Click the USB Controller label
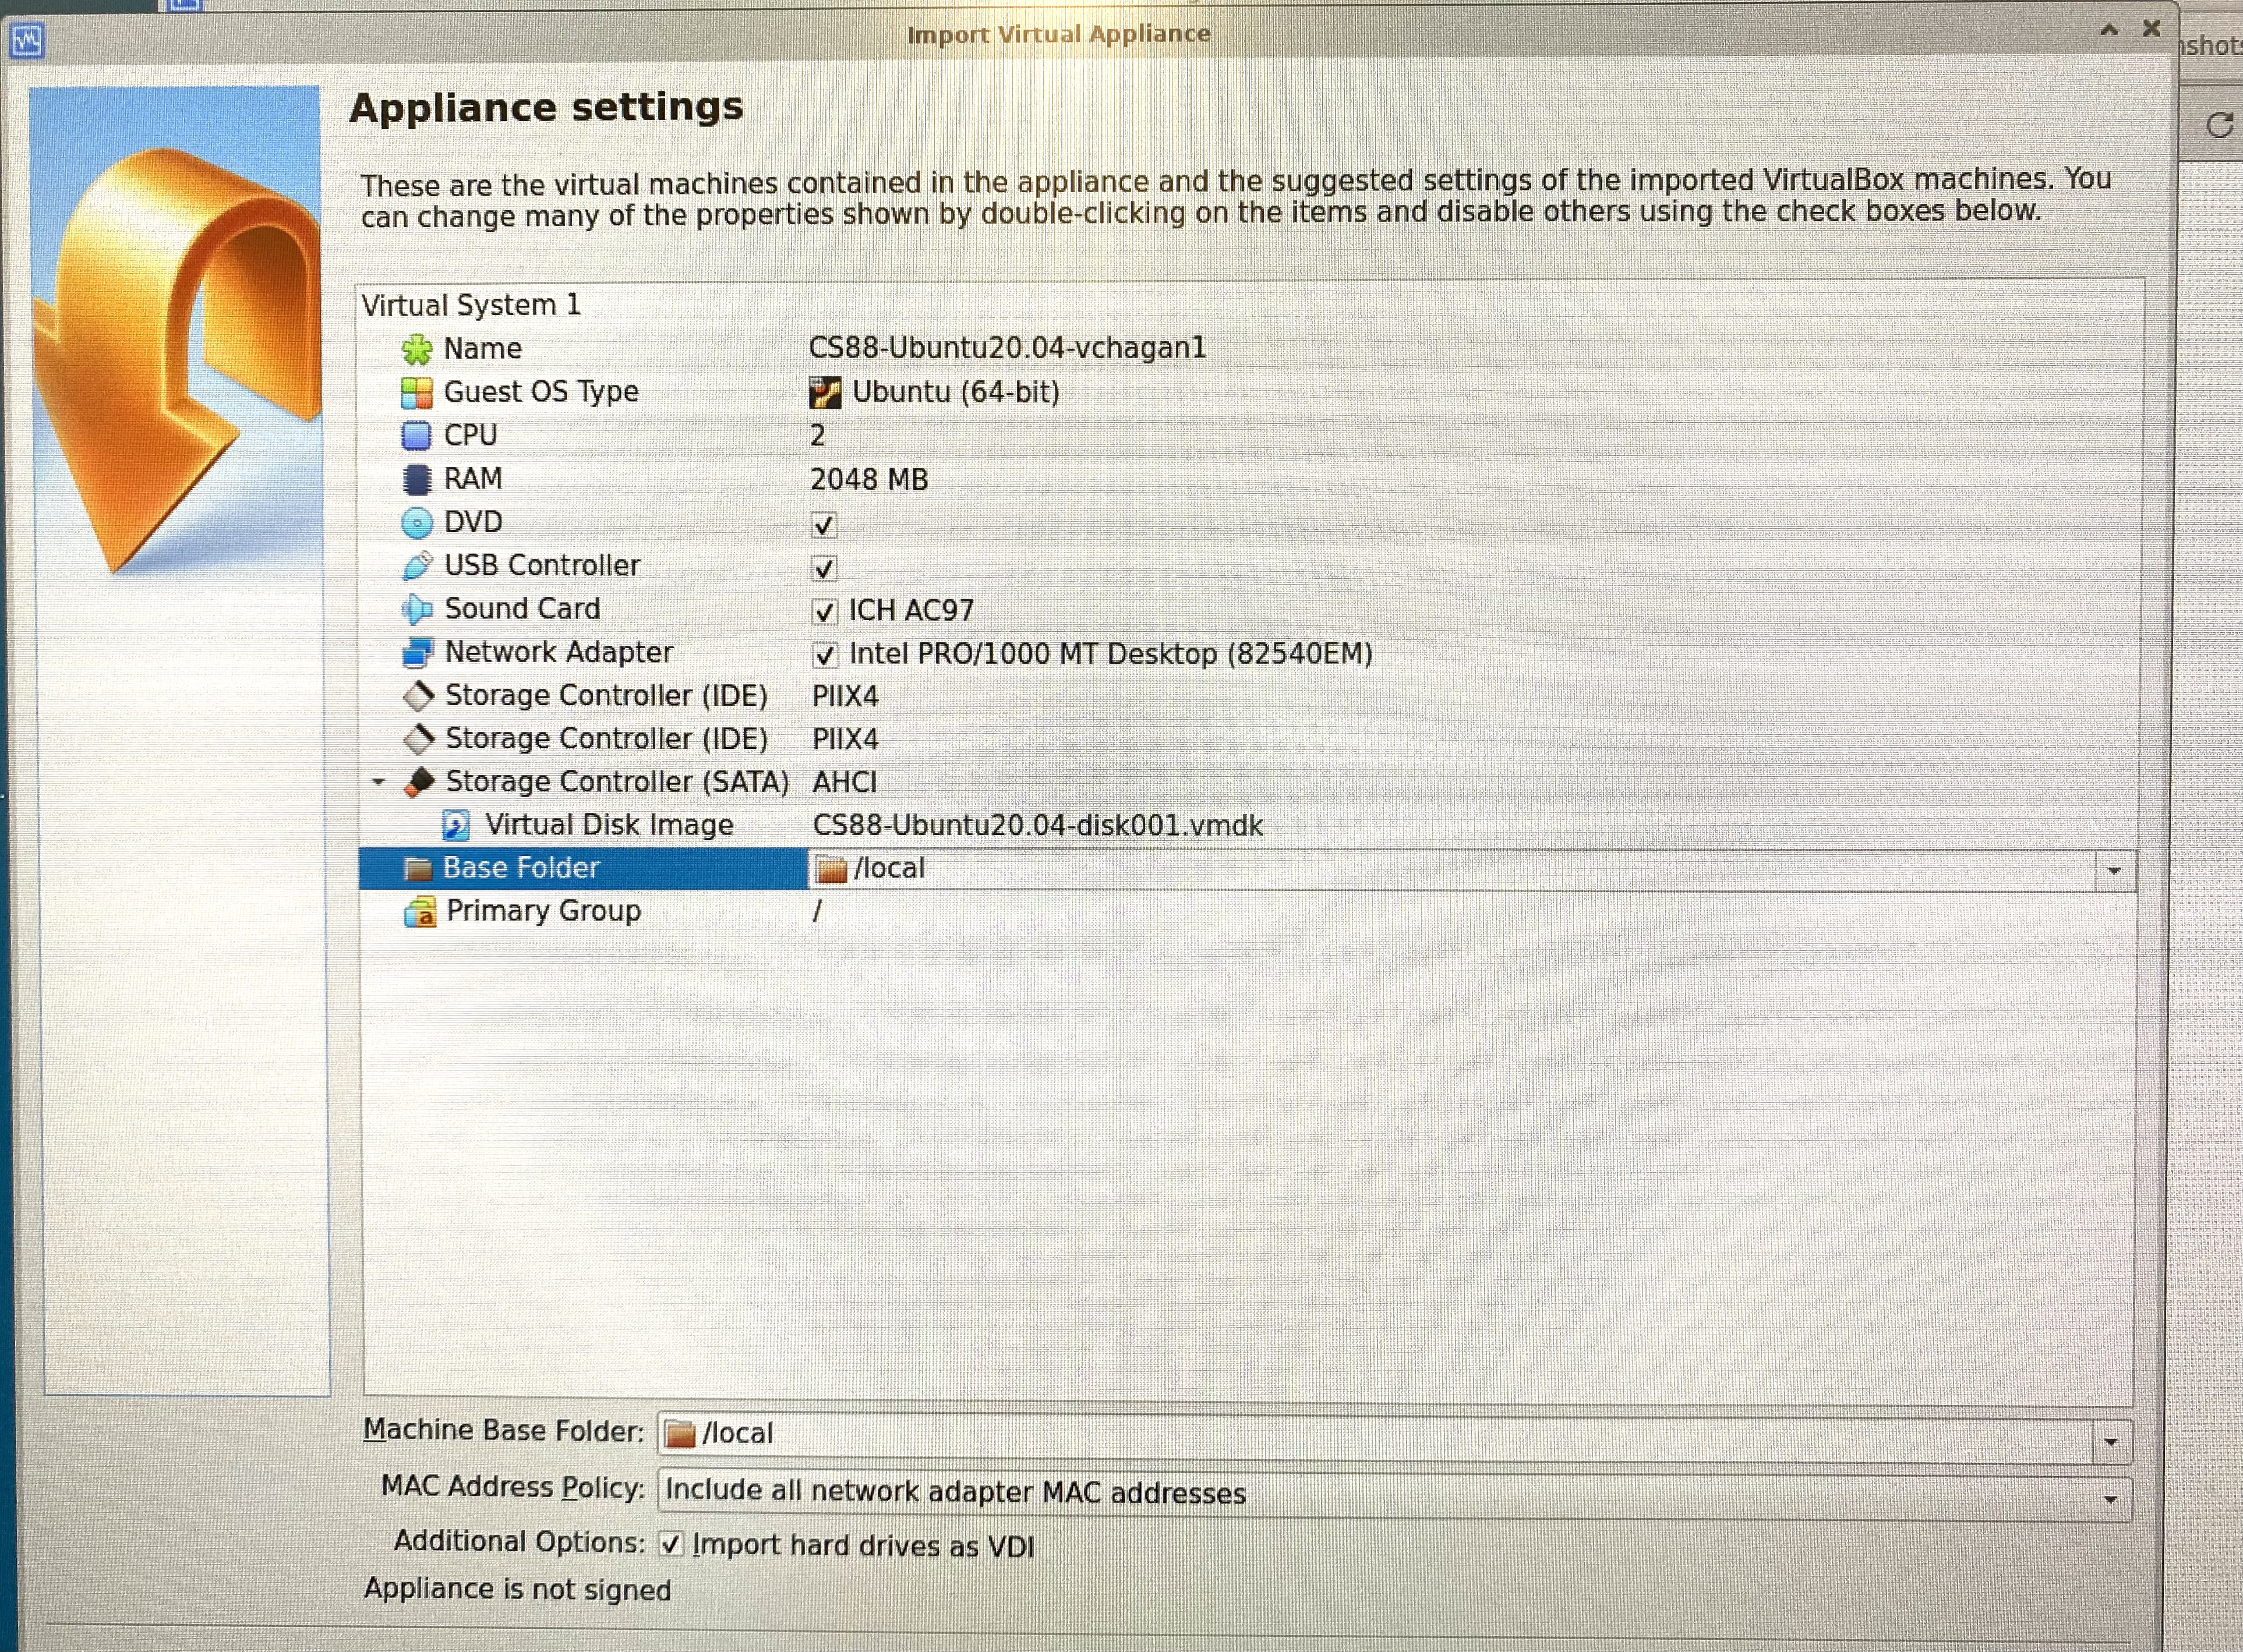2243x1652 pixels. pyautogui.click(x=542, y=566)
